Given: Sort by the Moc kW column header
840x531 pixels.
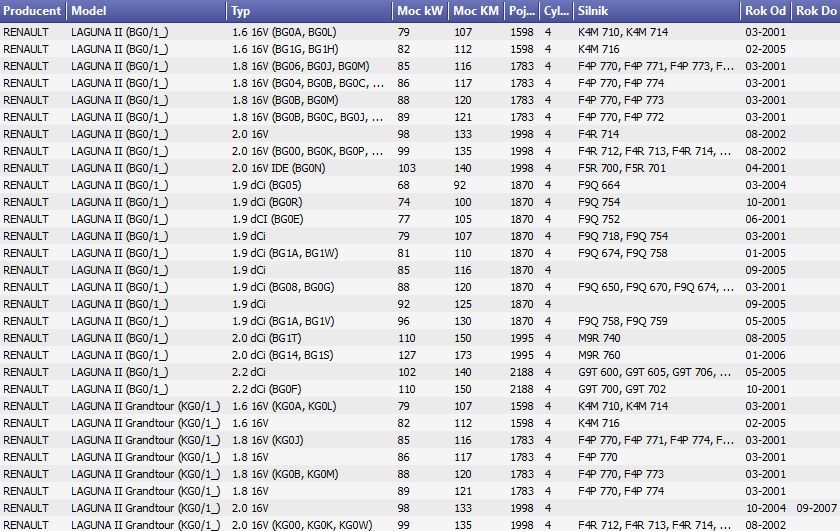Looking at the screenshot, I should (420, 11).
